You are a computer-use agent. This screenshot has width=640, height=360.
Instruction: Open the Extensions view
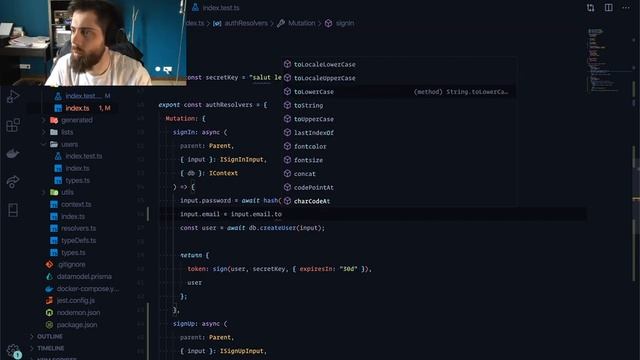tap(13, 125)
